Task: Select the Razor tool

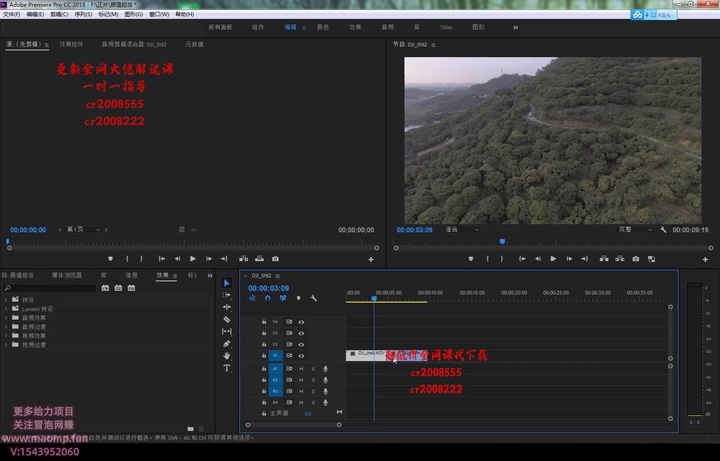Action: pyautogui.click(x=227, y=319)
